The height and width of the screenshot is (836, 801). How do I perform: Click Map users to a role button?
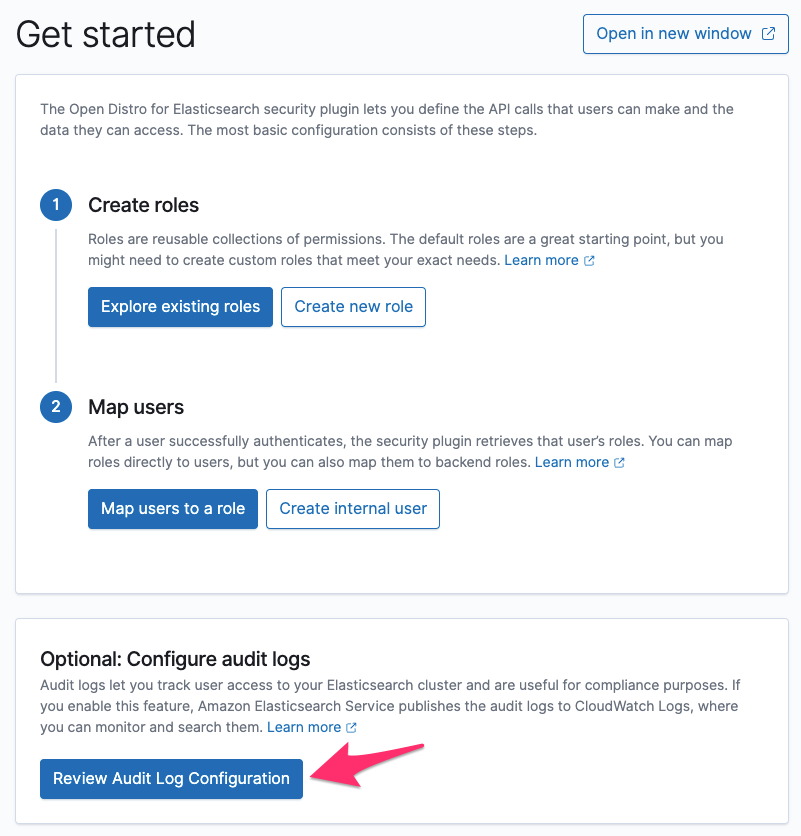pos(173,509)
